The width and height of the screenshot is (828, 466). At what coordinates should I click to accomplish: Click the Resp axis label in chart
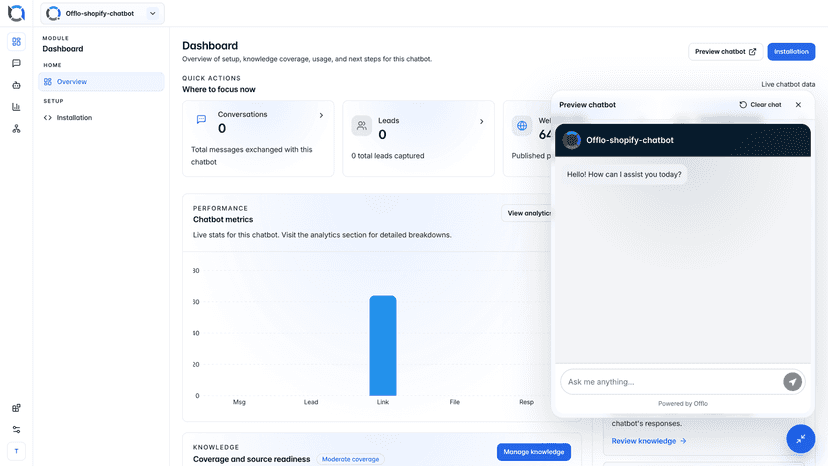[x=526, y=402]
